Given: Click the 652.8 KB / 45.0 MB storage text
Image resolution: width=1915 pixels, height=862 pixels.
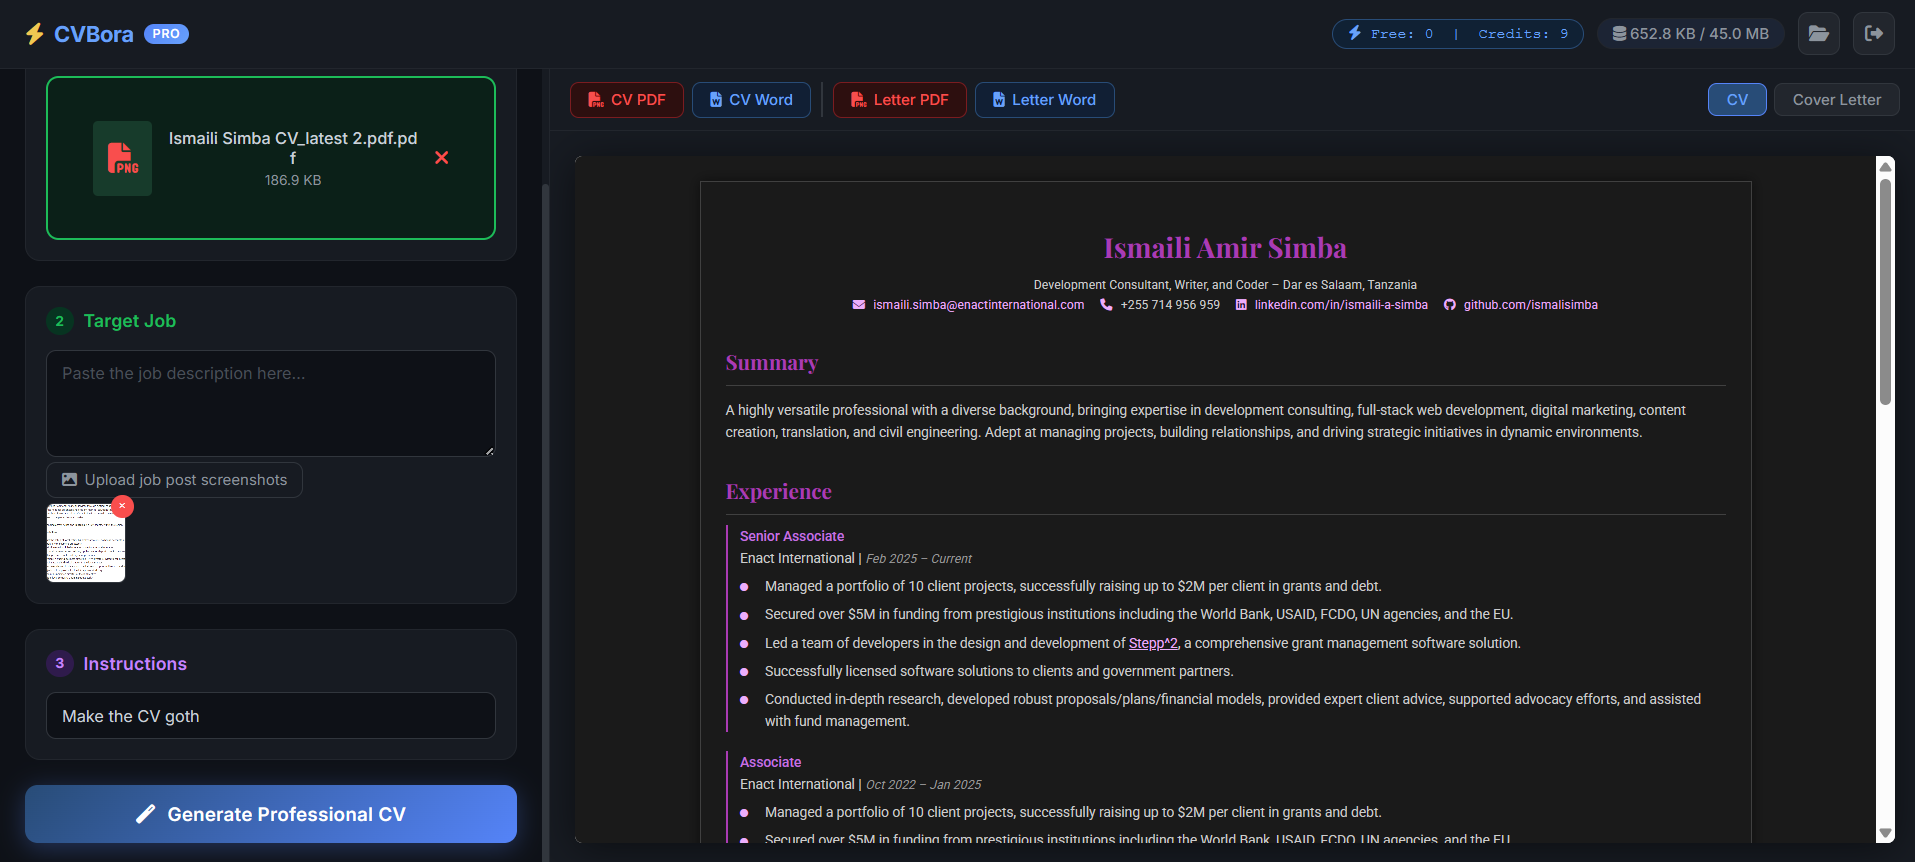Looking at the screenshot, I should (x=1699, y=34).
